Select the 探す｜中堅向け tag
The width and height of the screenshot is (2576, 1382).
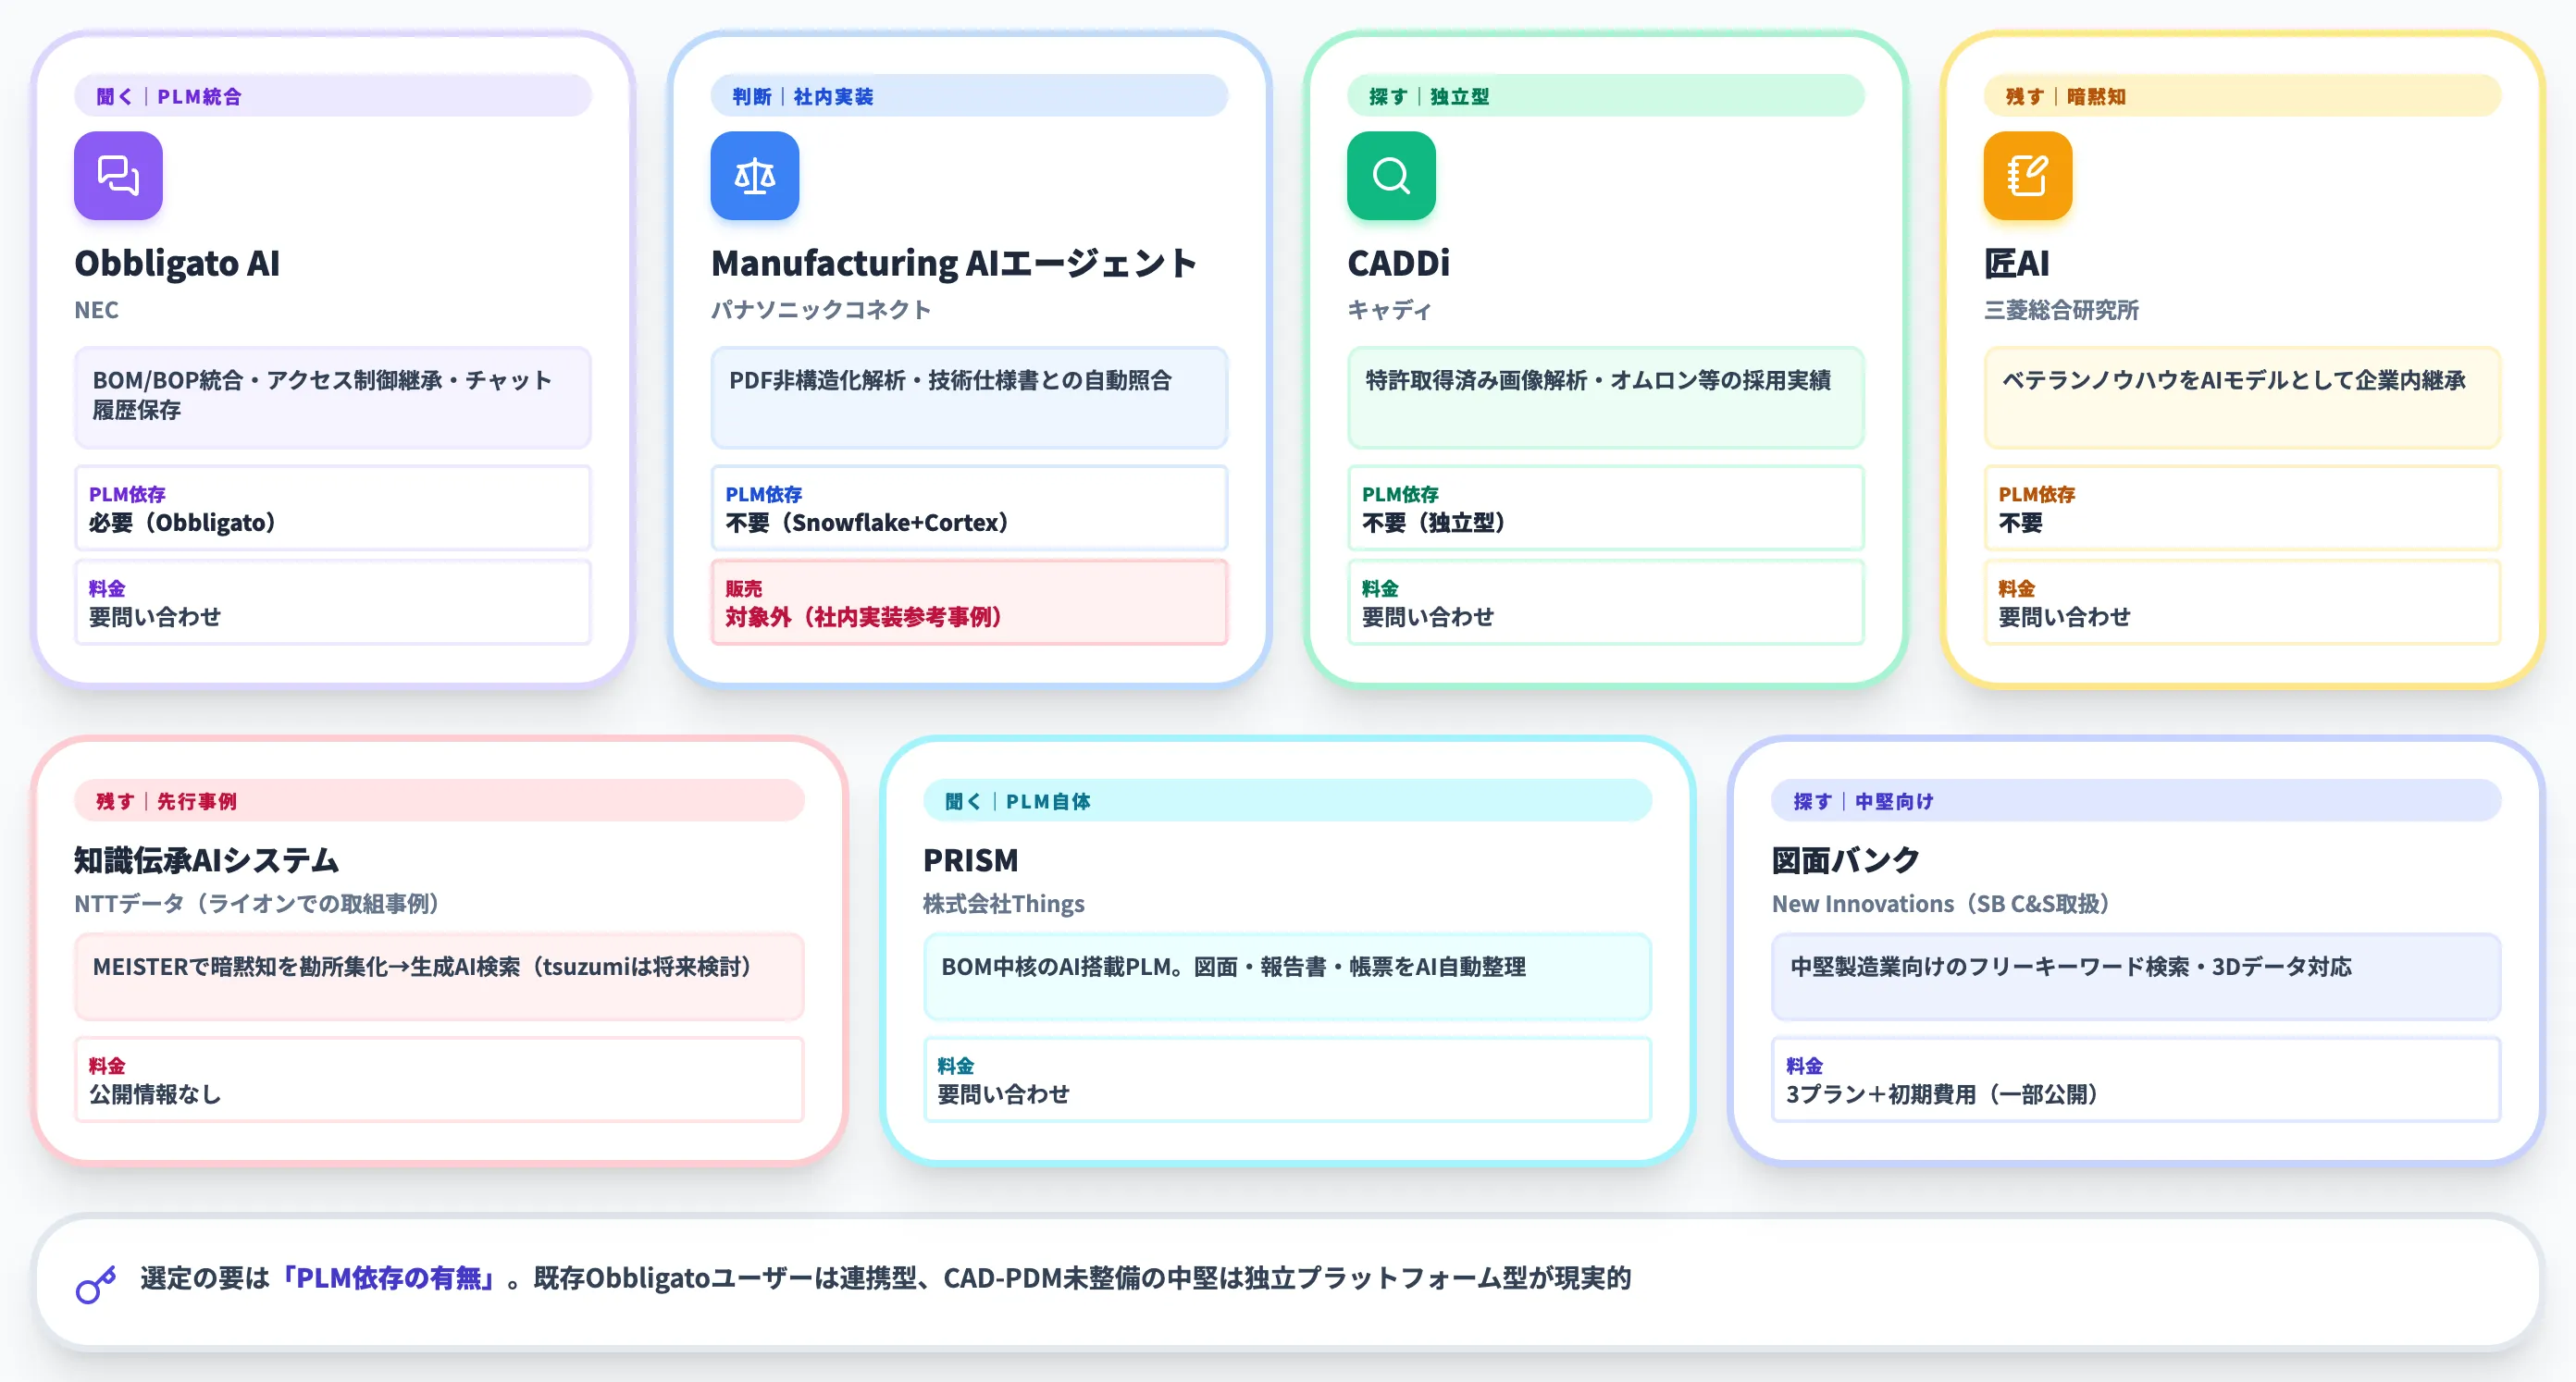pyautogui.click(x=2136, y=801)
